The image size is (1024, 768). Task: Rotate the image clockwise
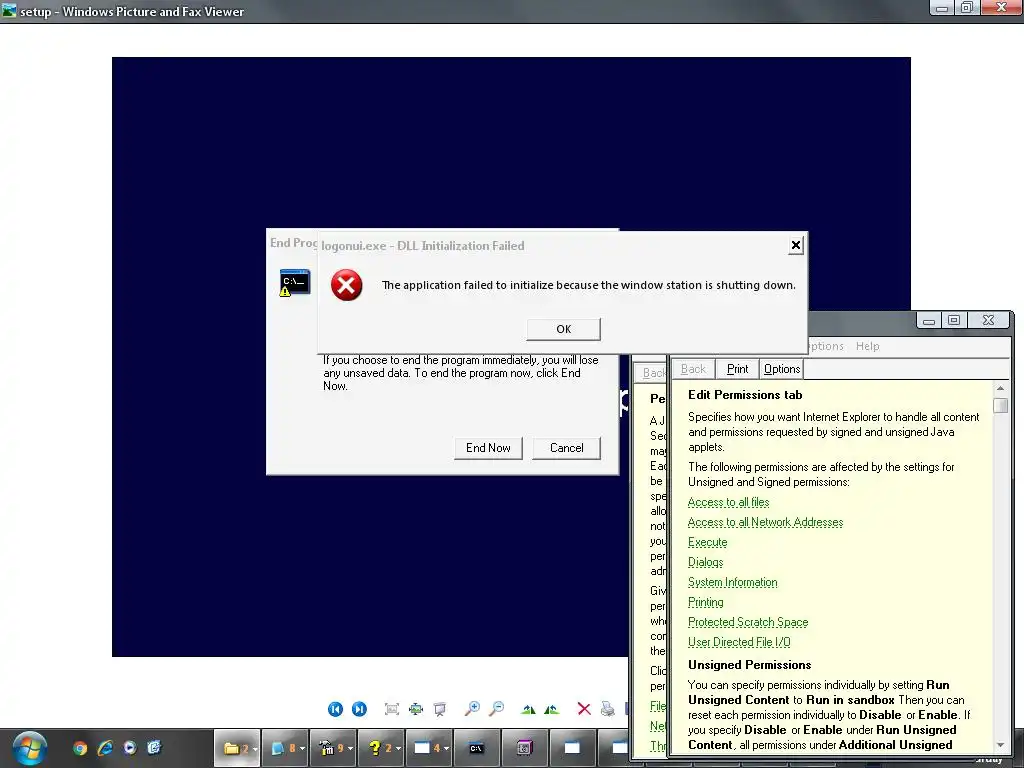point(528,709)
